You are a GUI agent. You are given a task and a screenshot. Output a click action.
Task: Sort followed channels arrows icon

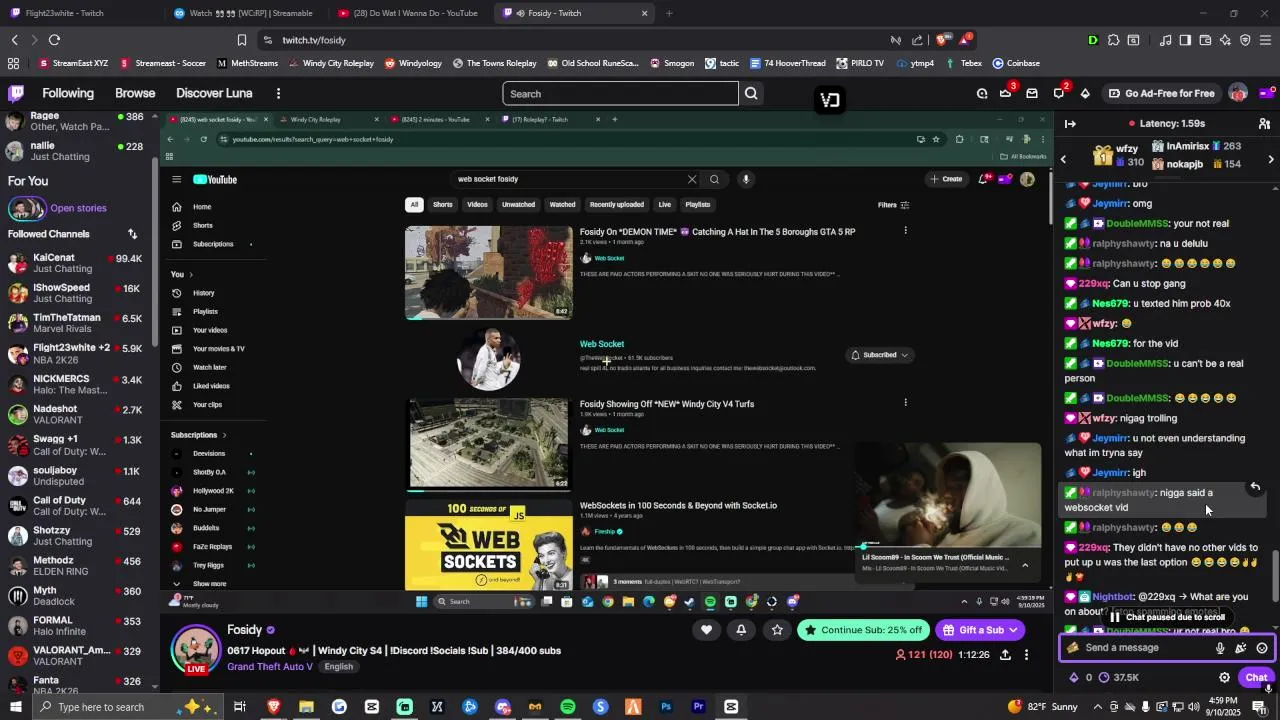[x=132, y=234]
